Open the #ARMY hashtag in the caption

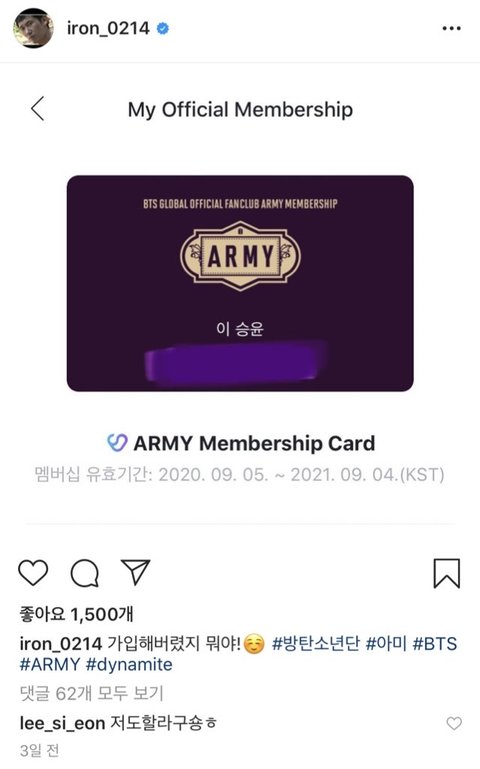pos(50,665)
